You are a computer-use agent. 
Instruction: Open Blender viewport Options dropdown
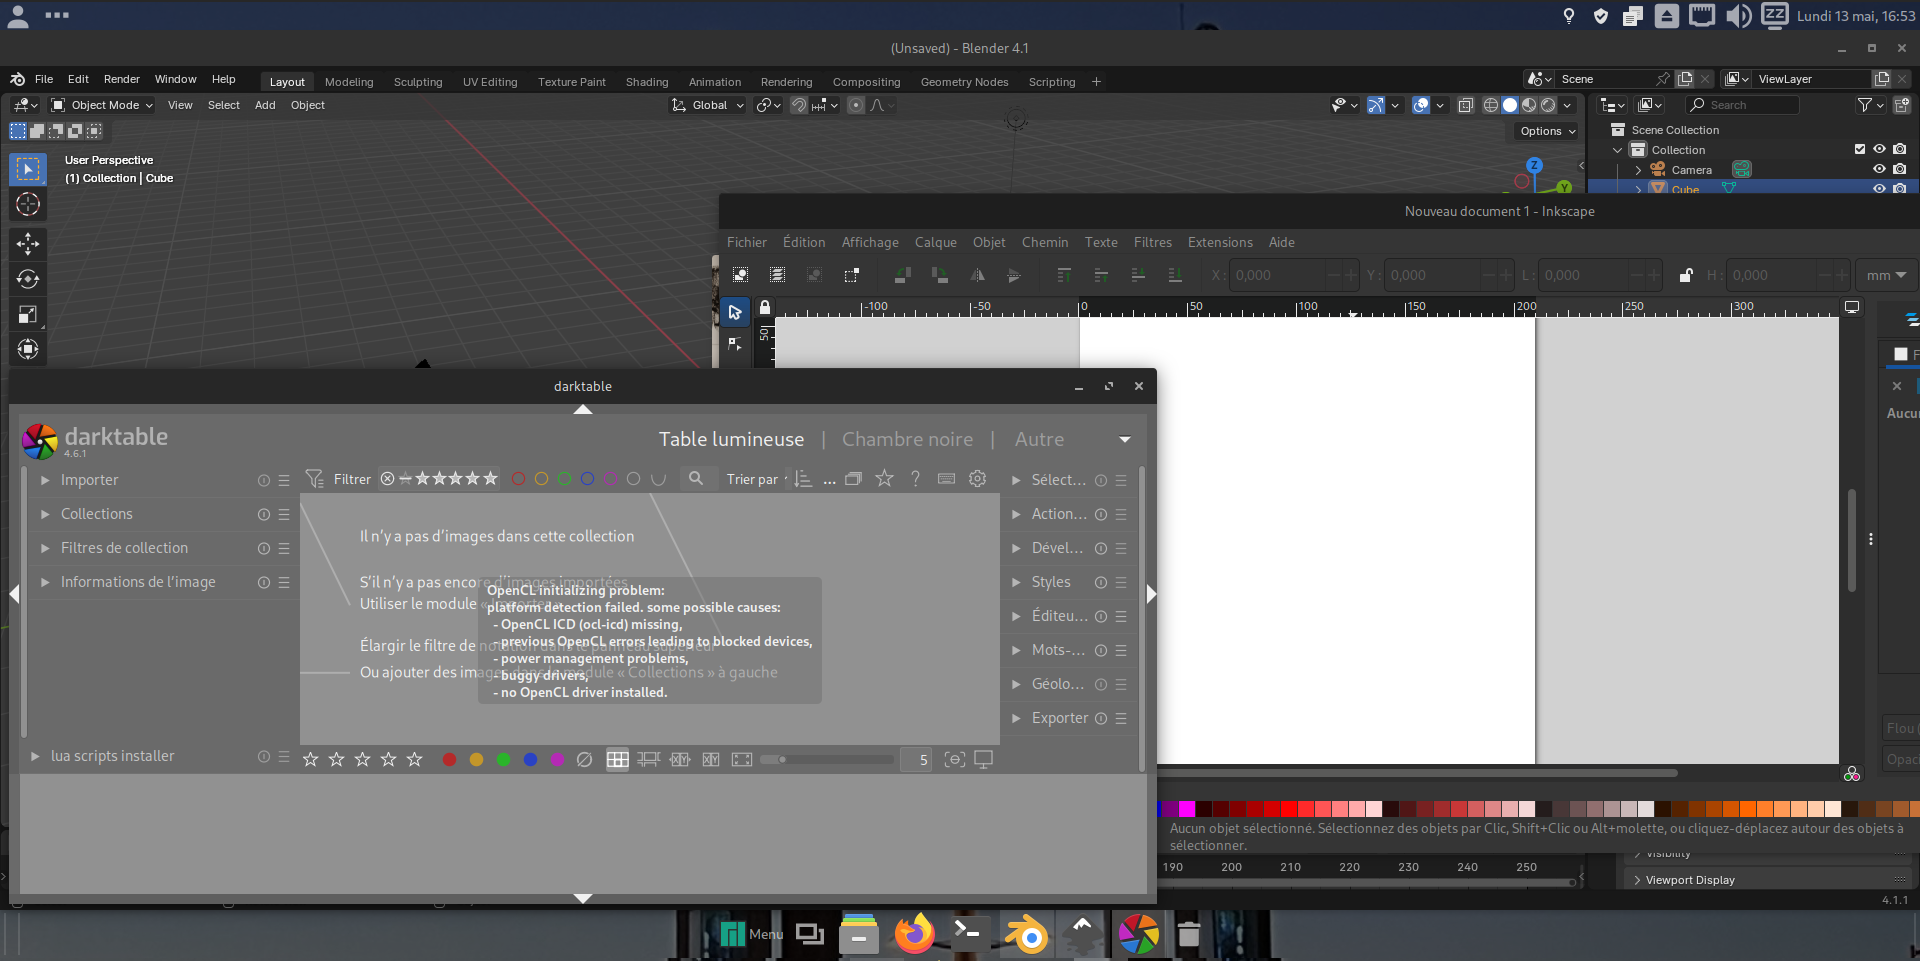[x=1547, y=131]
